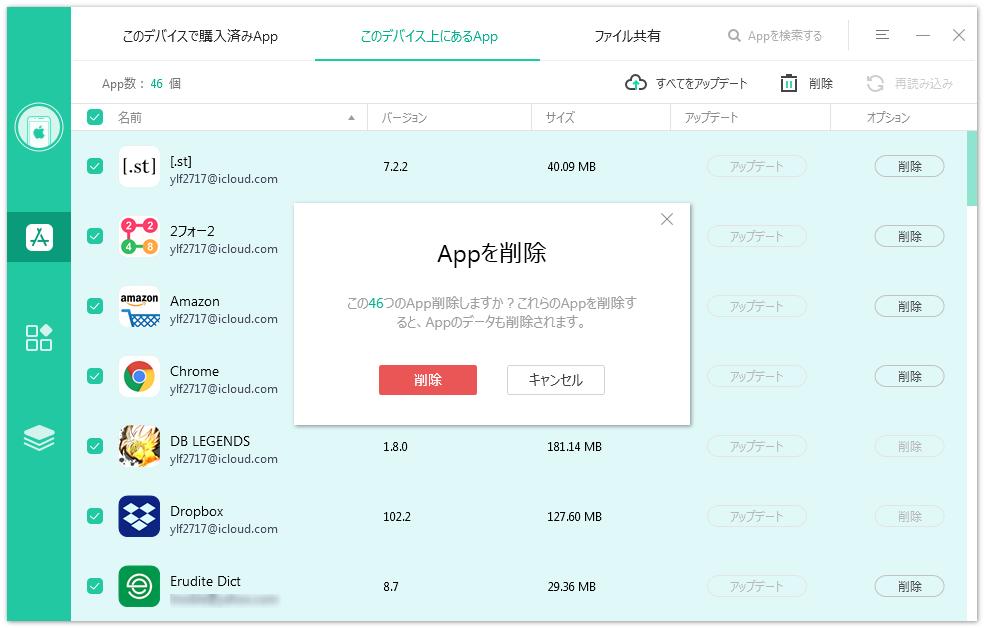
Task: Click the Chrome app icon
Action: click(x=139, y=376)
